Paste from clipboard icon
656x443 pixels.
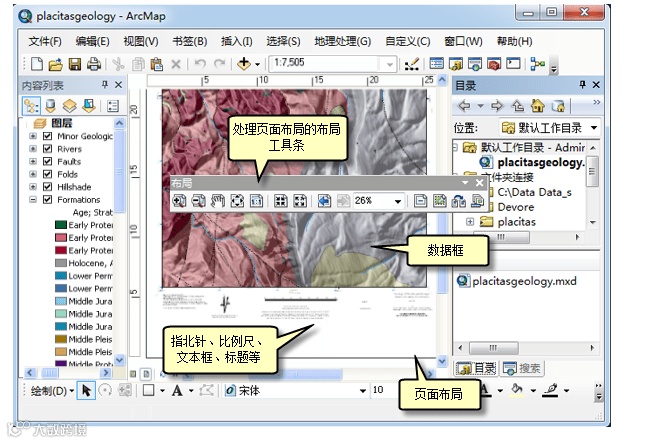click(156, 64)
